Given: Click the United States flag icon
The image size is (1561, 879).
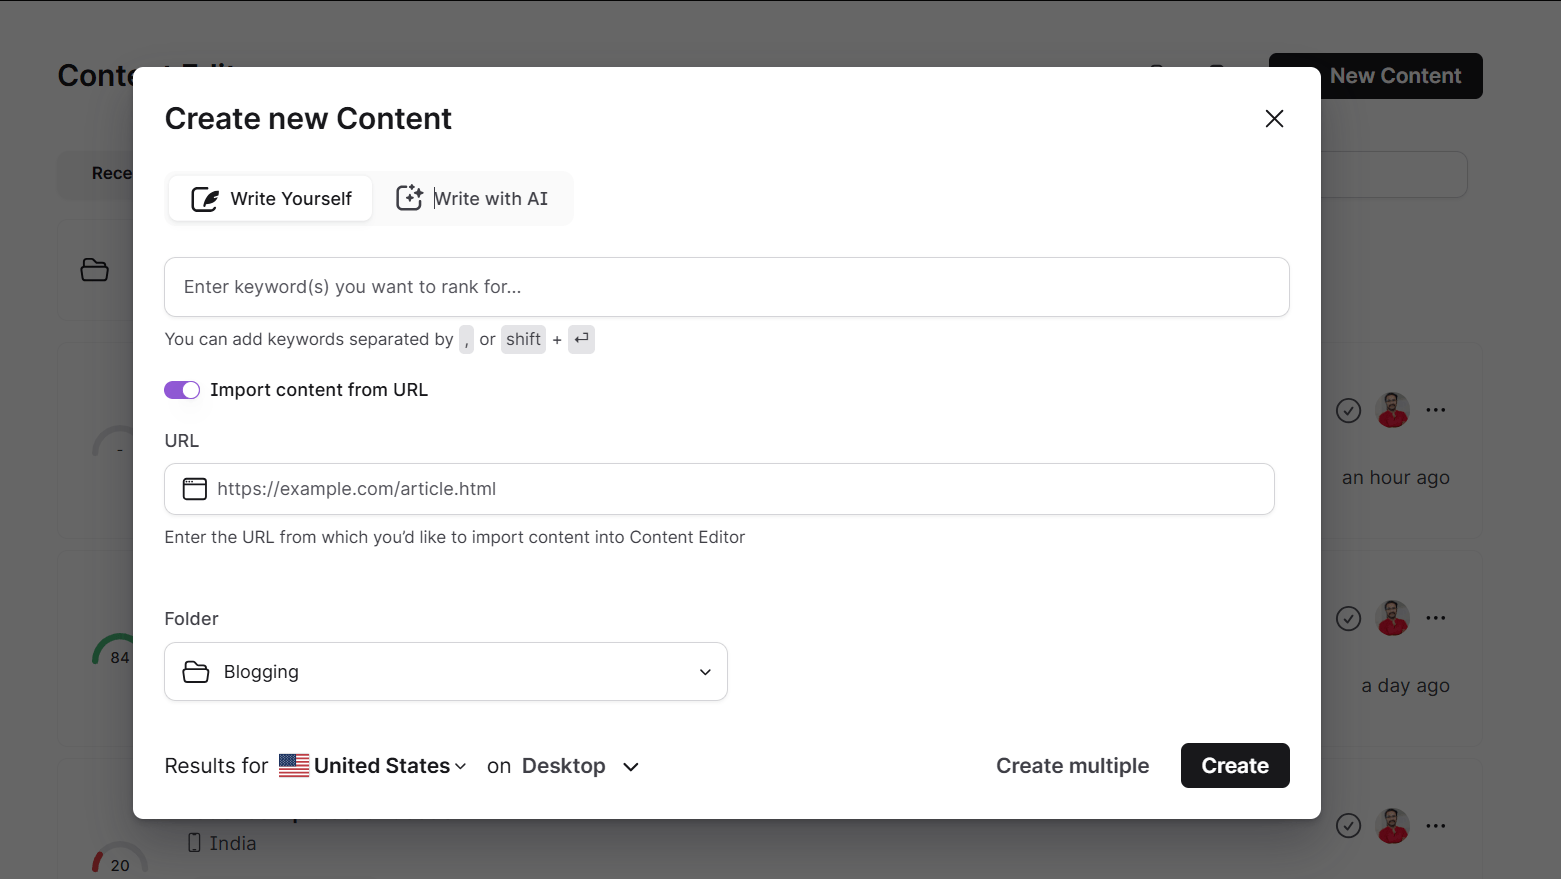Looking at the screenshot, I should coord(294,766).
